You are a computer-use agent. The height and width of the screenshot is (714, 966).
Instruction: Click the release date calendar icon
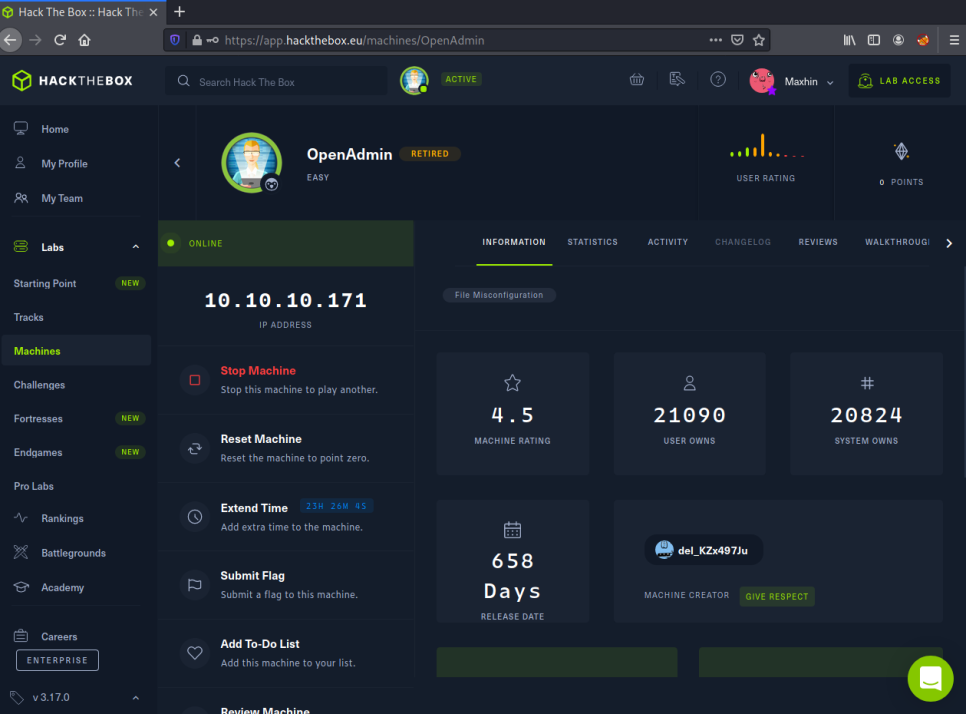tap(513, 530)
